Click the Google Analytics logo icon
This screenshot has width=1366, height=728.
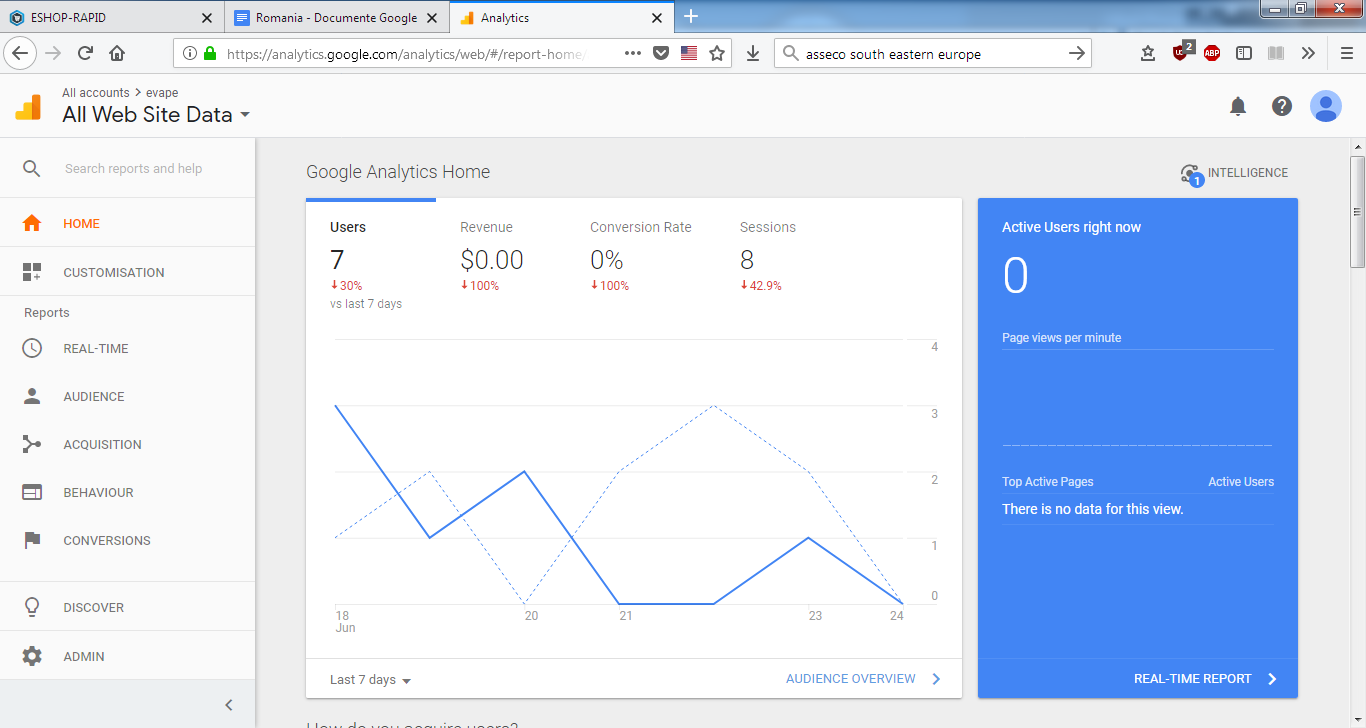coord(28,106)
